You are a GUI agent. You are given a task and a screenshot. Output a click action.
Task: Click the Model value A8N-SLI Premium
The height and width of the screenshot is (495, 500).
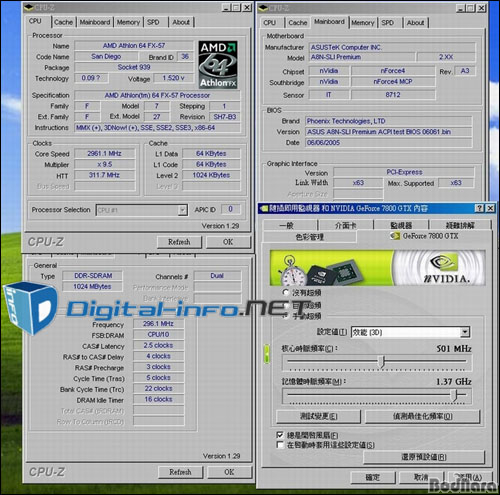tap(362, 57)
